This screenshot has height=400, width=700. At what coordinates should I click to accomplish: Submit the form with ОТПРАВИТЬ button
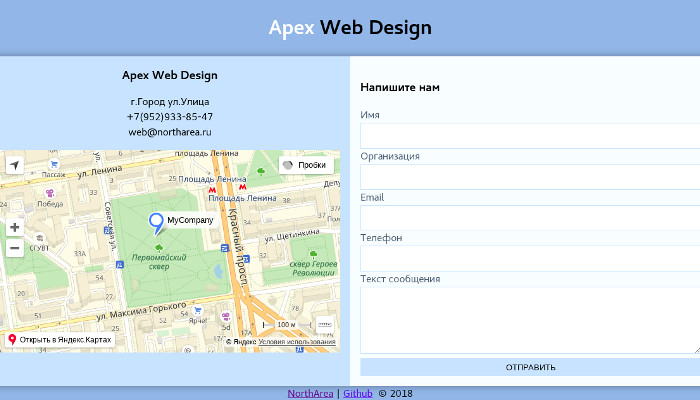(530, 367)
